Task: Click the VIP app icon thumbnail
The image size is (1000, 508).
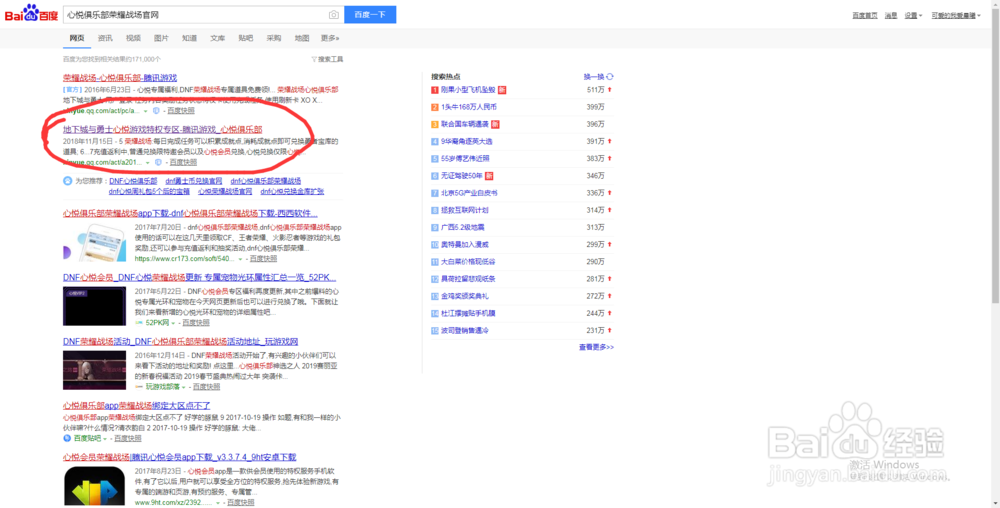Action: click(94, 486)
